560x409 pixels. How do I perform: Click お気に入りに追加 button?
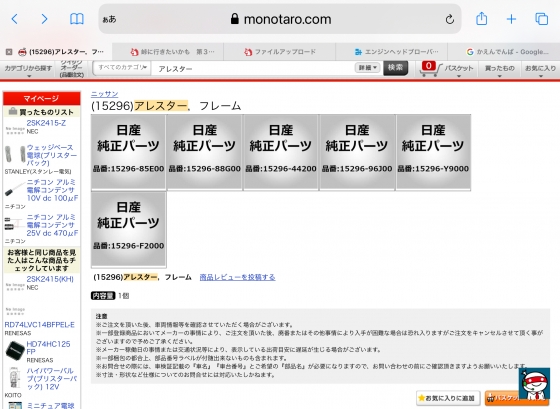point(447,398)
